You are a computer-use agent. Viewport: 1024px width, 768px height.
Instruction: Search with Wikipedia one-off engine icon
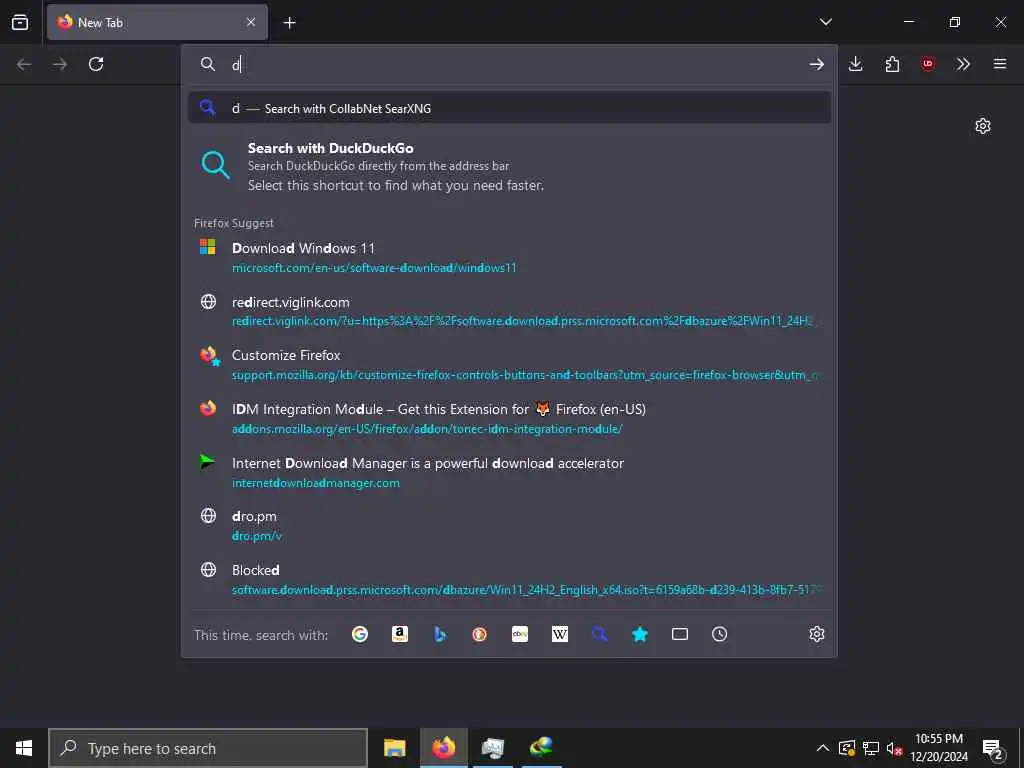point(560,634)
